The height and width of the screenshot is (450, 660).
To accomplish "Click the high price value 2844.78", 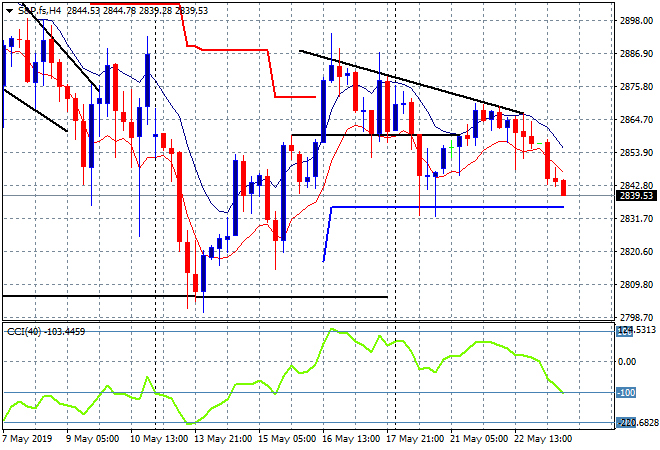I will (x=119, y=11).
